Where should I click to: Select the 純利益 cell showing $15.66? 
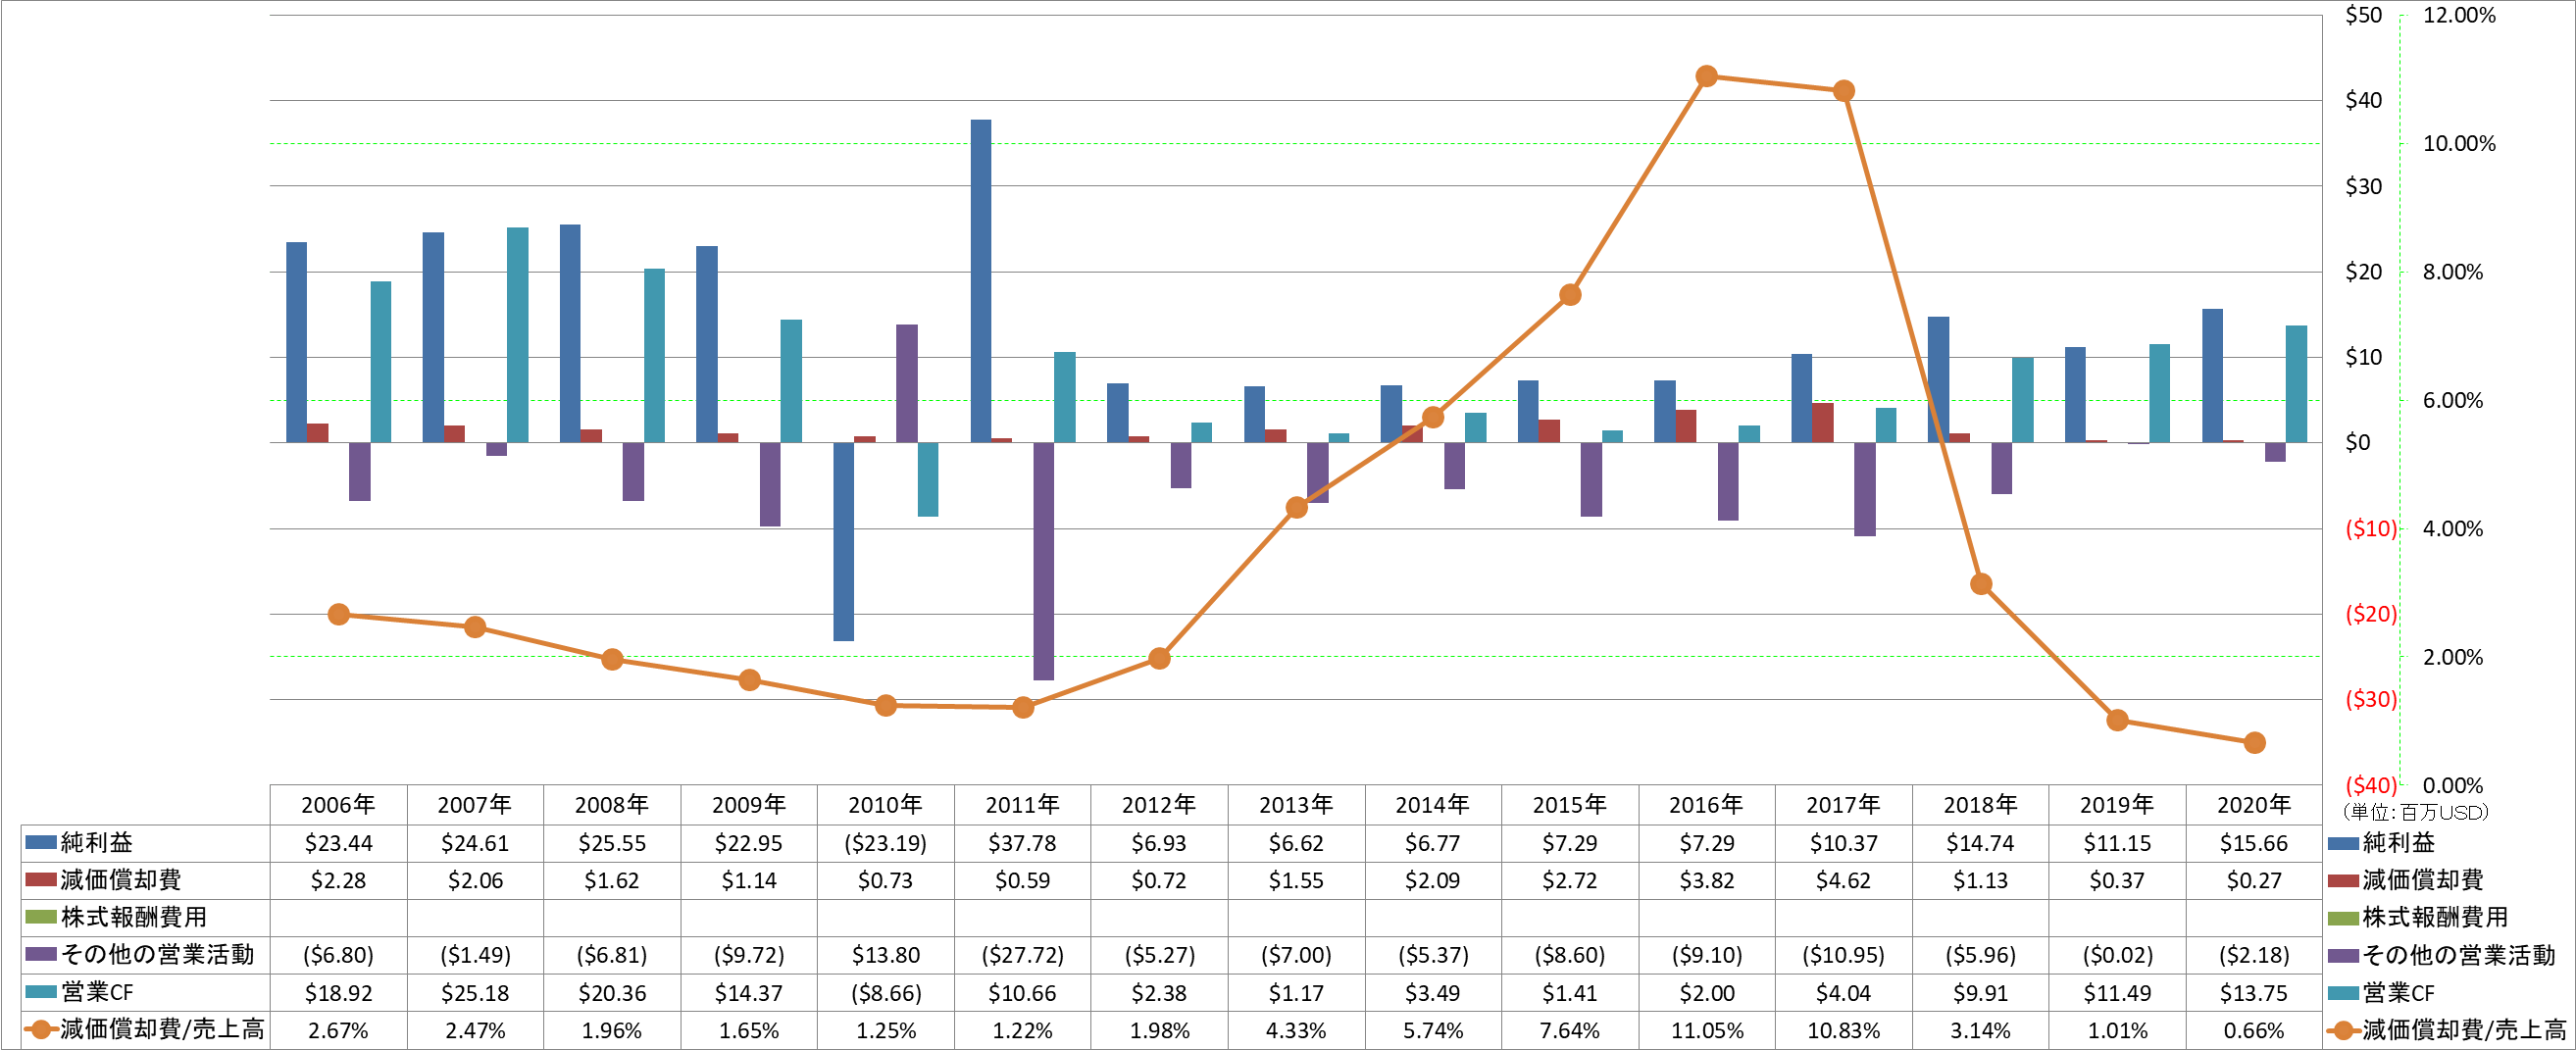[2254, 843]
